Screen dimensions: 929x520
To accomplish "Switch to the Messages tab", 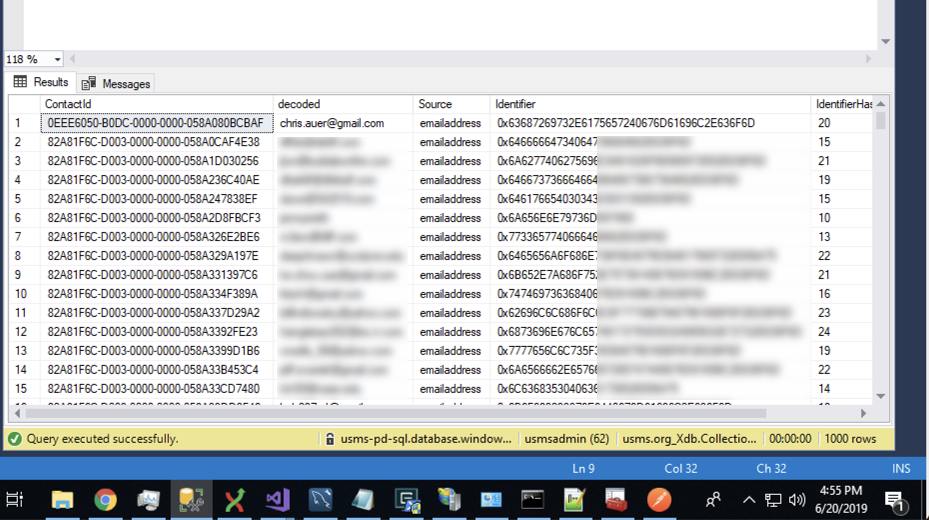I will tap(116, 84).
